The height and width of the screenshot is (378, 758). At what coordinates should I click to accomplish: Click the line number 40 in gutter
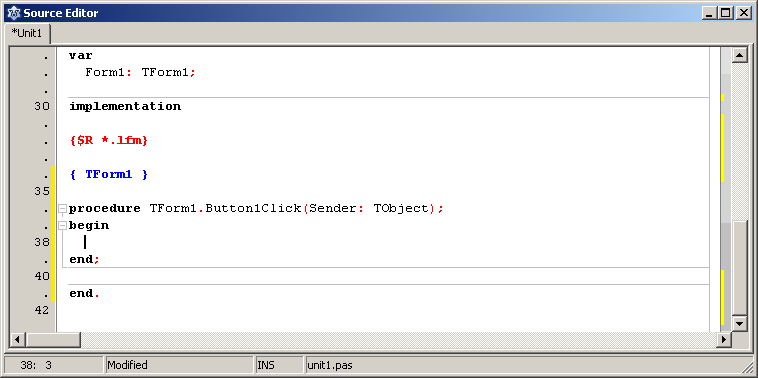42,276
